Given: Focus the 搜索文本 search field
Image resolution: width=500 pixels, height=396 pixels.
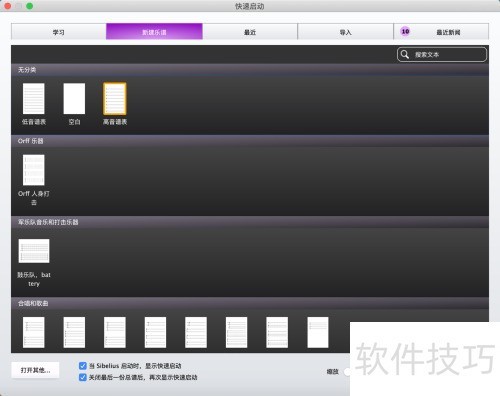Looking at the screenshot, I should [442, 54].
